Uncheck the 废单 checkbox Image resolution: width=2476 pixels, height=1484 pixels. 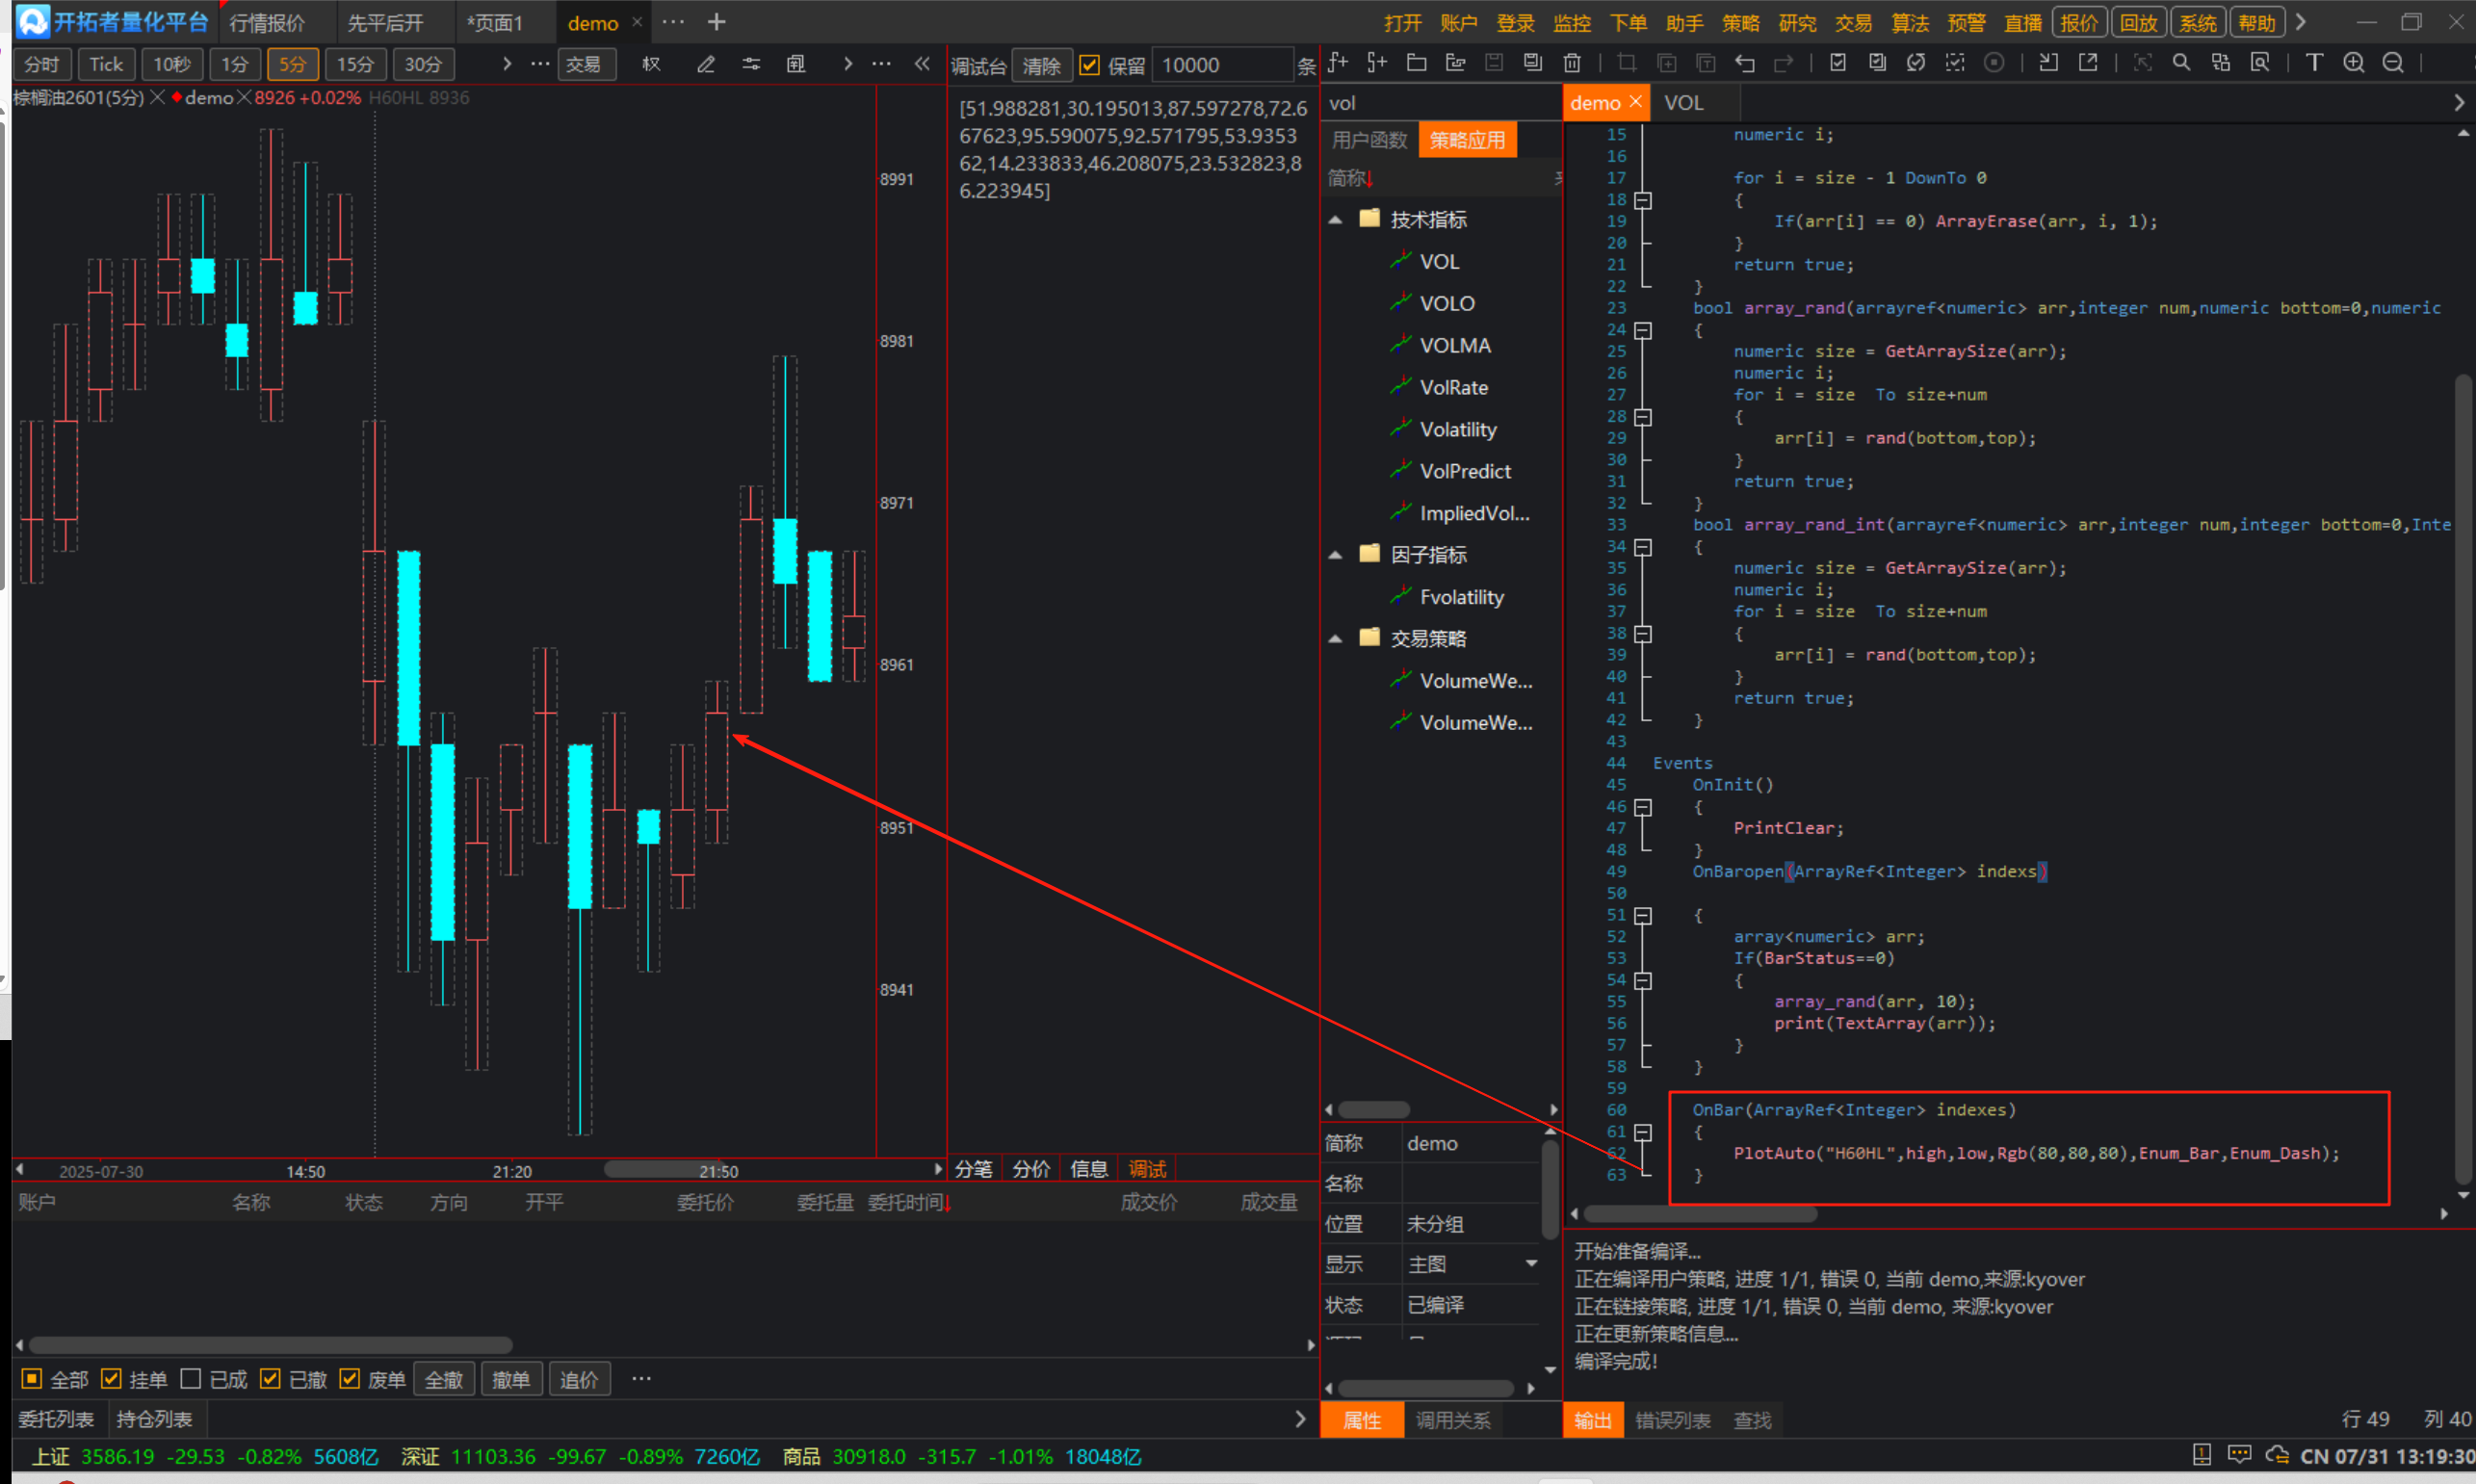[x=349, y=1379]
